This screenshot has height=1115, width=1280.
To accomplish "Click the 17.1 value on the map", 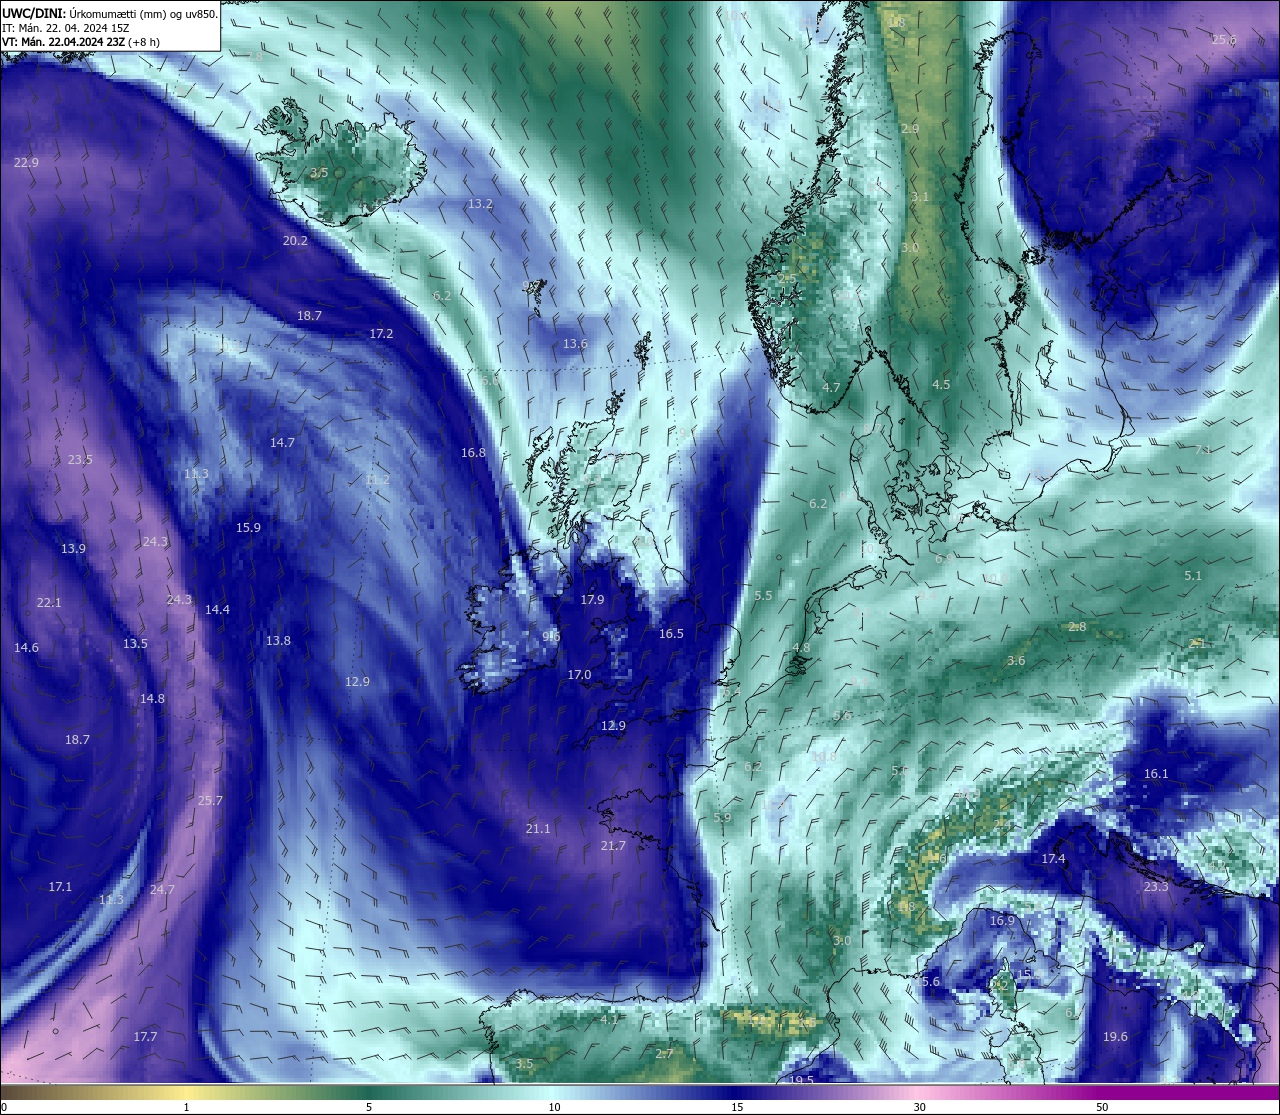I will click(x=60, y=887).
